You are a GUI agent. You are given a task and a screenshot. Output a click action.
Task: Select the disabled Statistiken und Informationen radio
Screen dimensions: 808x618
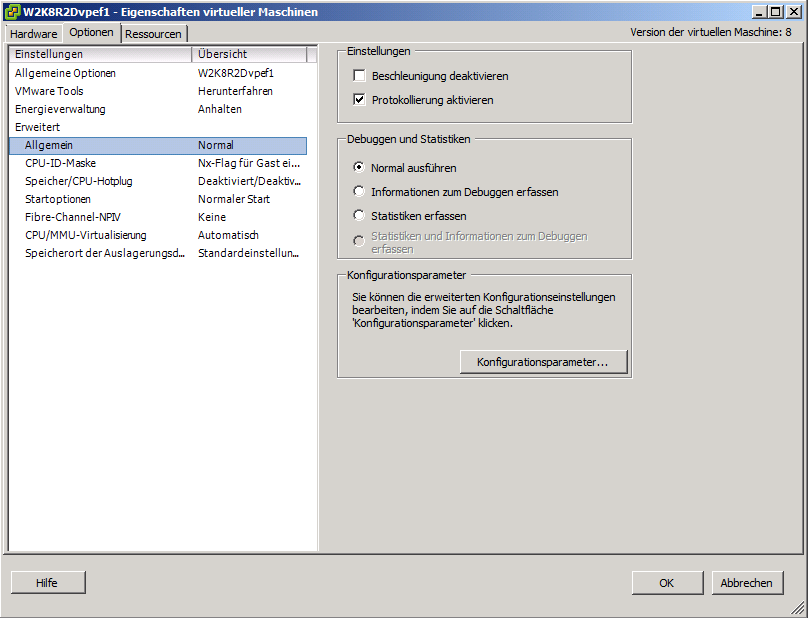[x=359, y=241]
